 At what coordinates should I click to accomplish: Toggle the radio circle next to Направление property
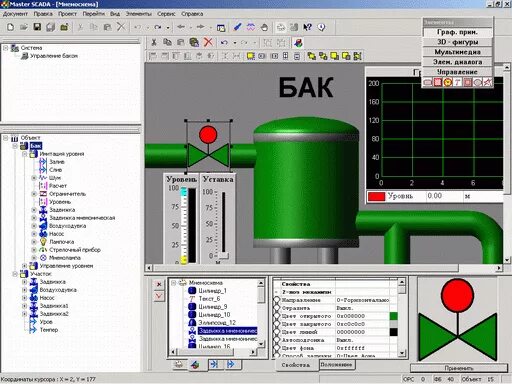coord(277,300)
